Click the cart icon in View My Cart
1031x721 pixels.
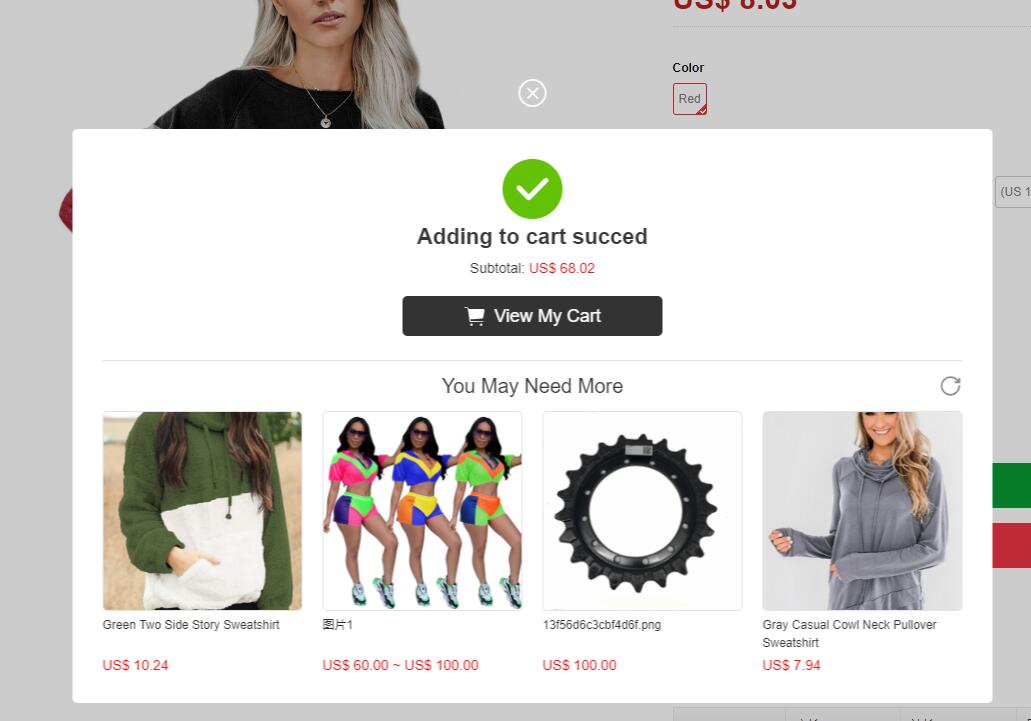click(x=475, y=316)
